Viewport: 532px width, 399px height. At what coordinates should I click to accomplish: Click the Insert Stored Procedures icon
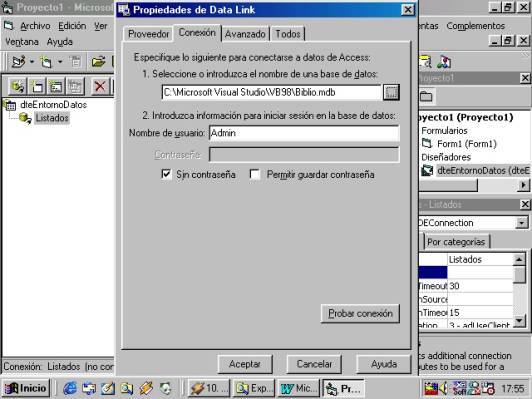click(x=56, y=87)
